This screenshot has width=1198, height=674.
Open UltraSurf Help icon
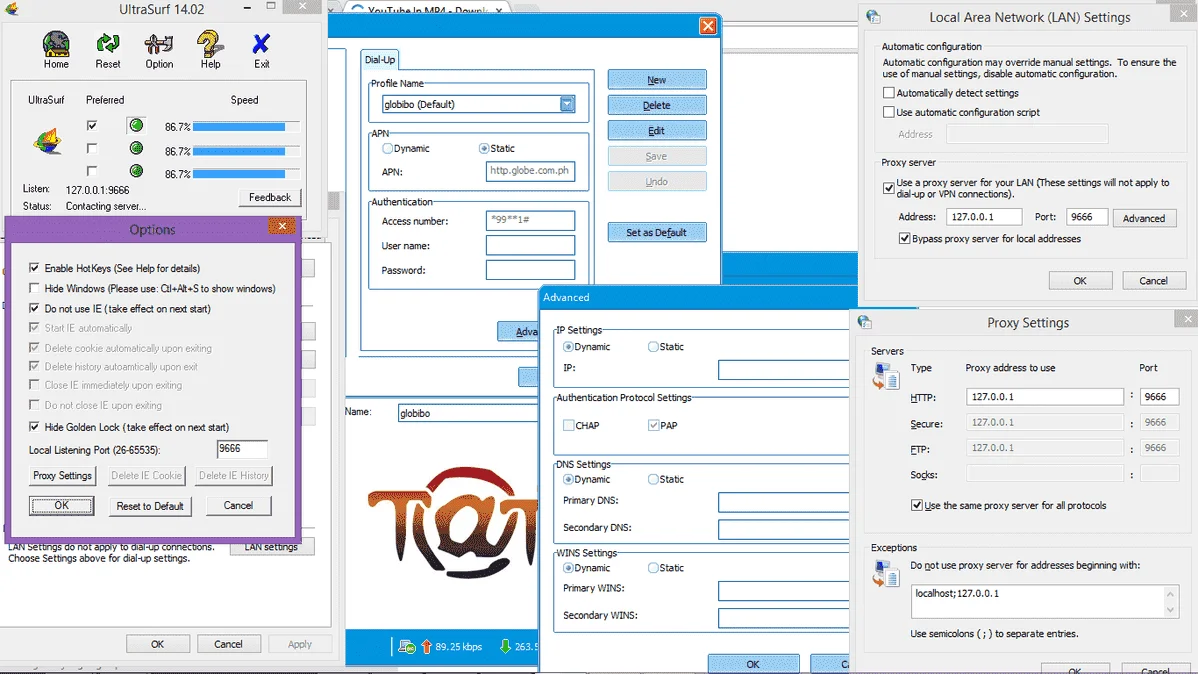point(210,44)
